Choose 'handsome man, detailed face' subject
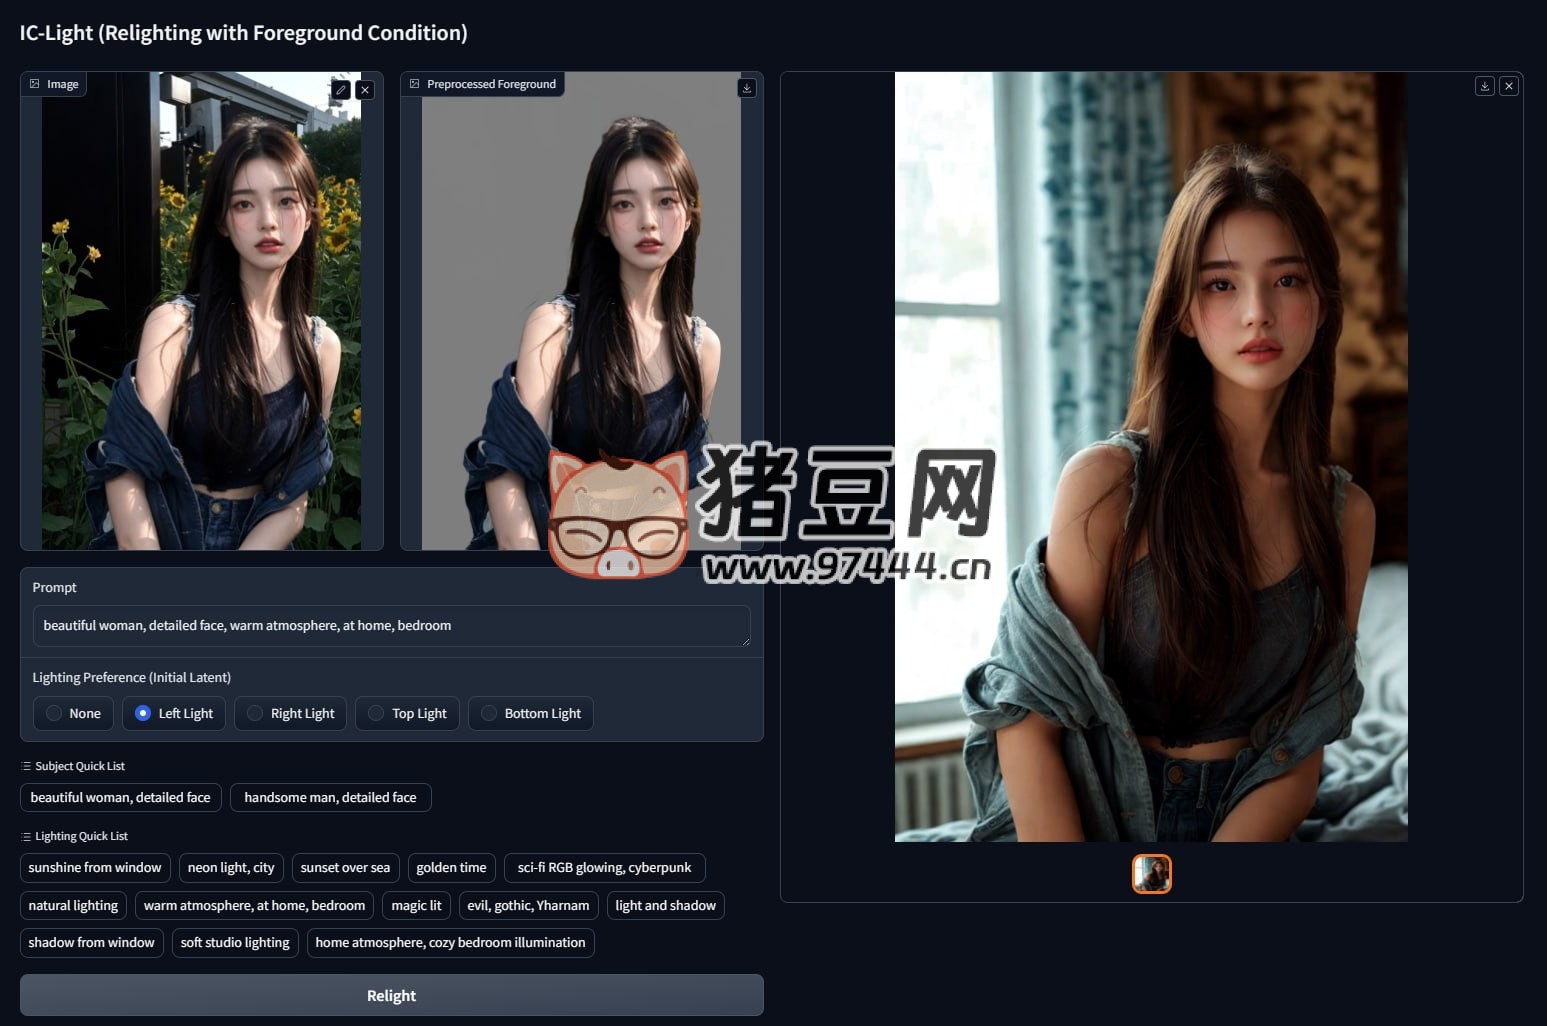This screenshot has height=1026, width=1547. pyautogui.click(x=330, y=797)
